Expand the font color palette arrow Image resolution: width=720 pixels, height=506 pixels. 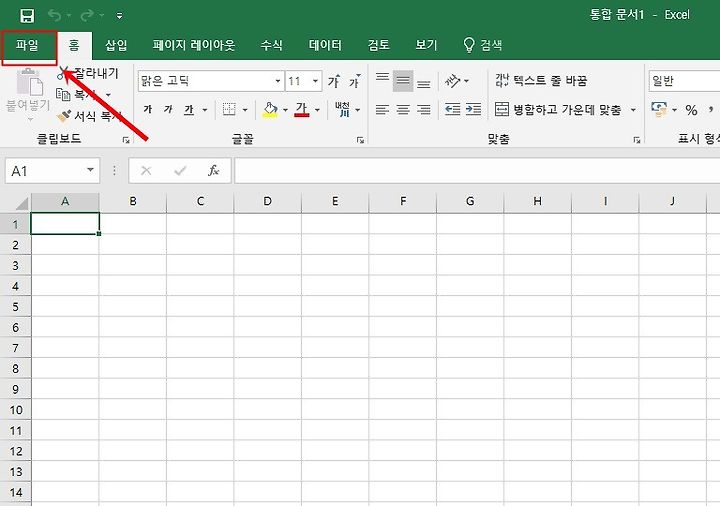coord(317,110)
